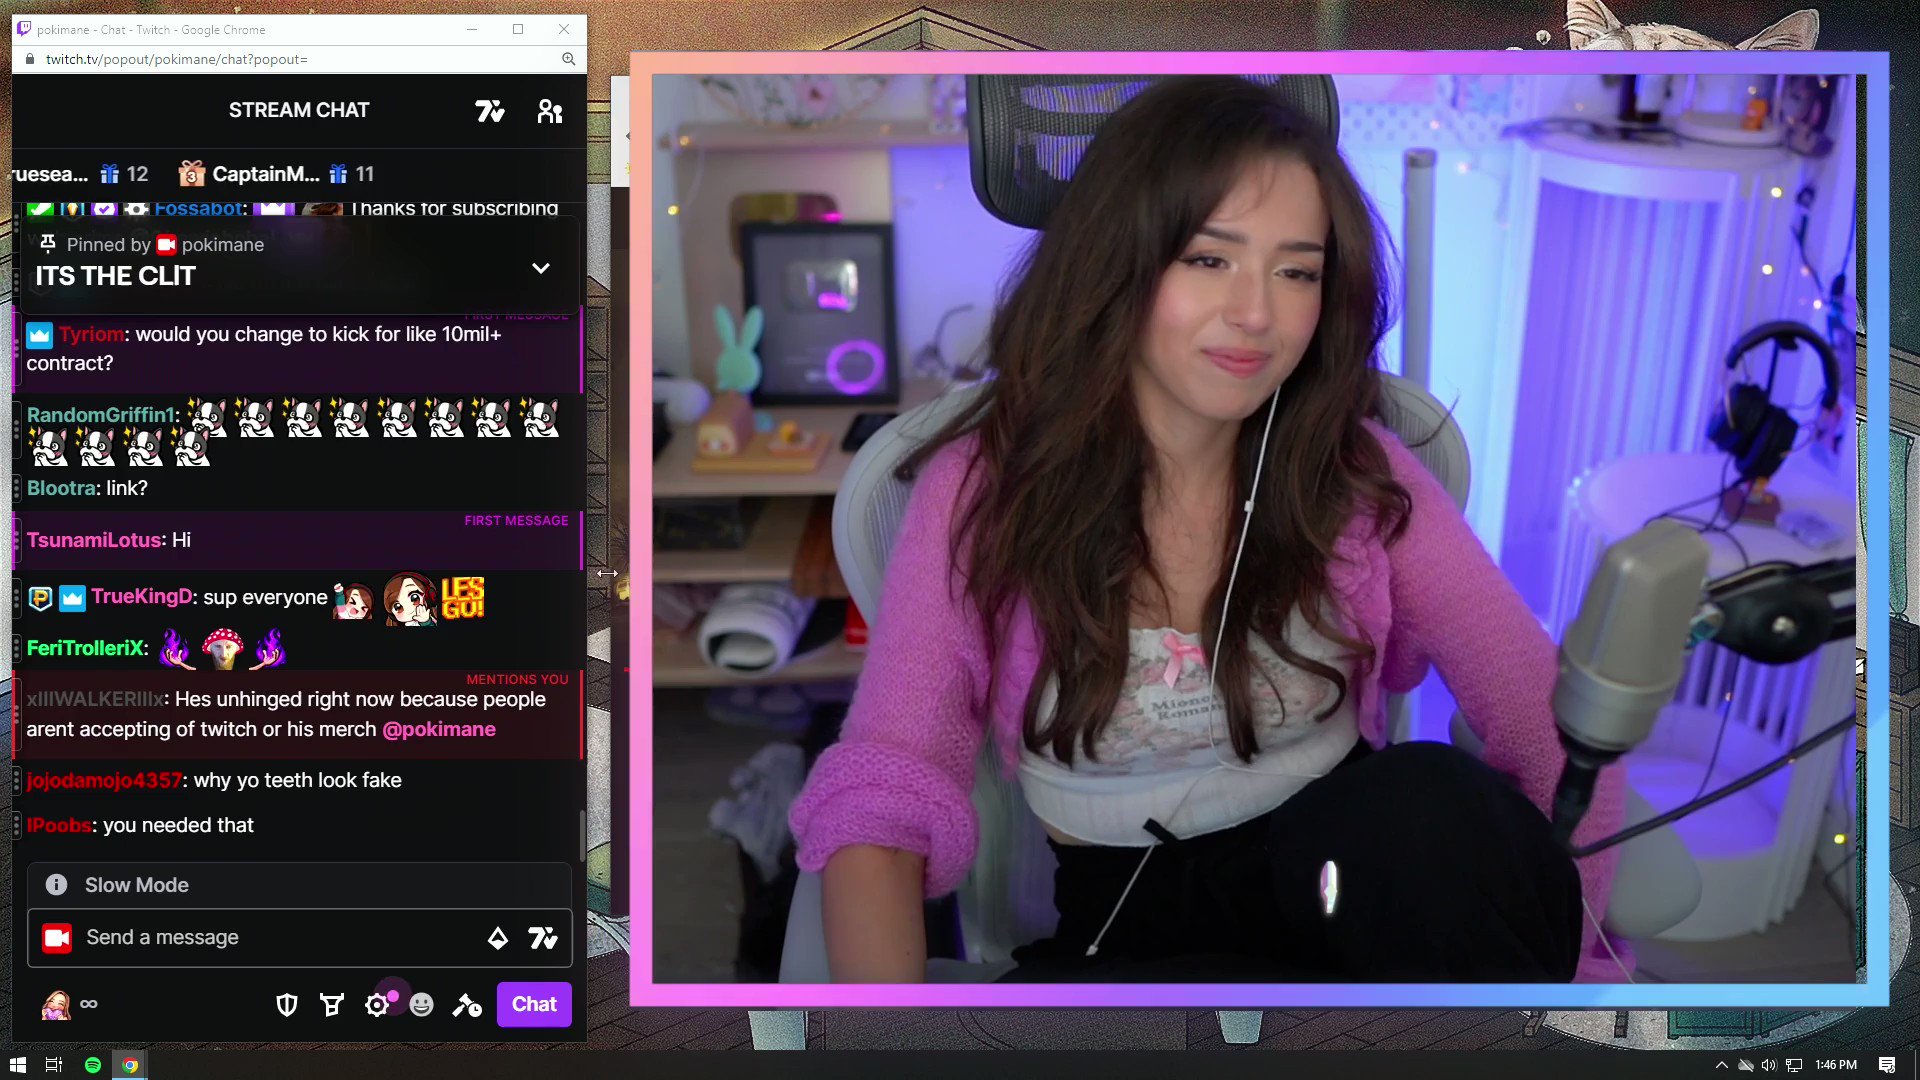Open bits cheer icon in message box
Viewport: 1920px width, 1080px height.
click(497, 938)
